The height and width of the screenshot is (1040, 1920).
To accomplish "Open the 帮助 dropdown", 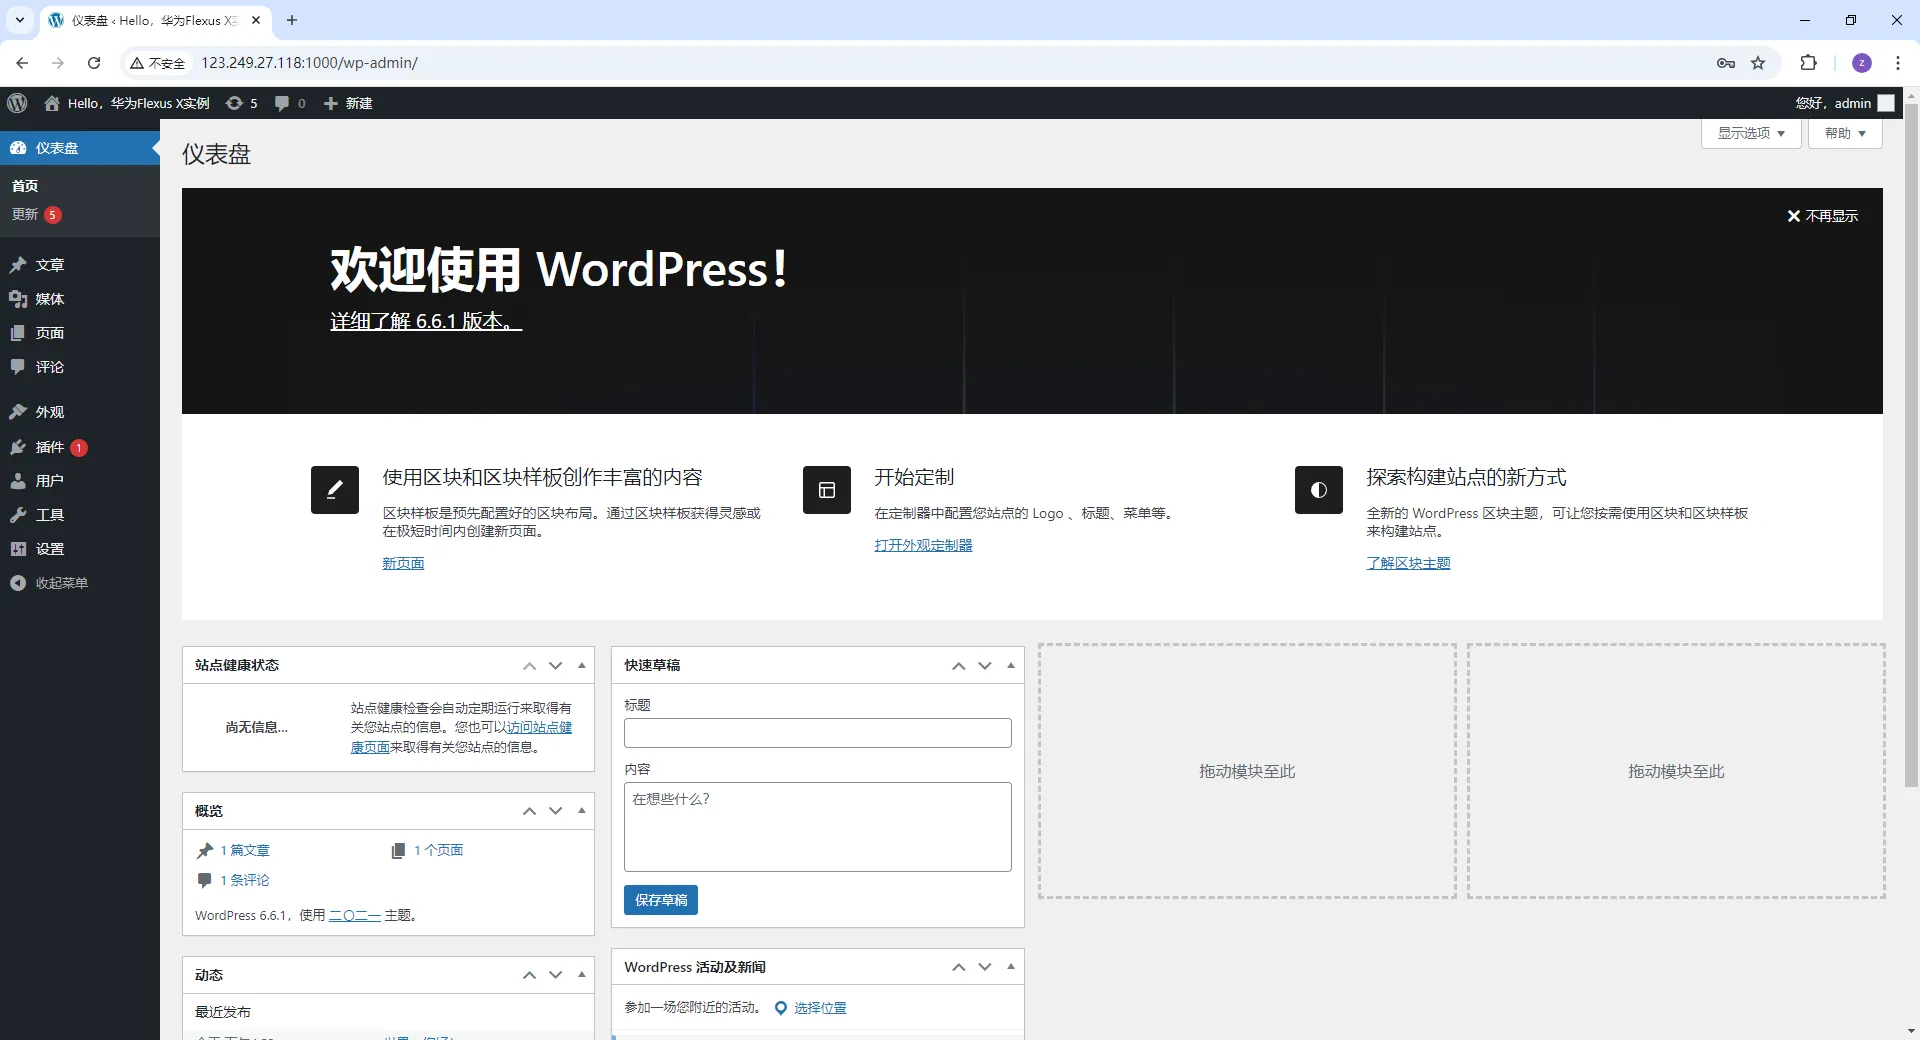I will pos(1845,133).
